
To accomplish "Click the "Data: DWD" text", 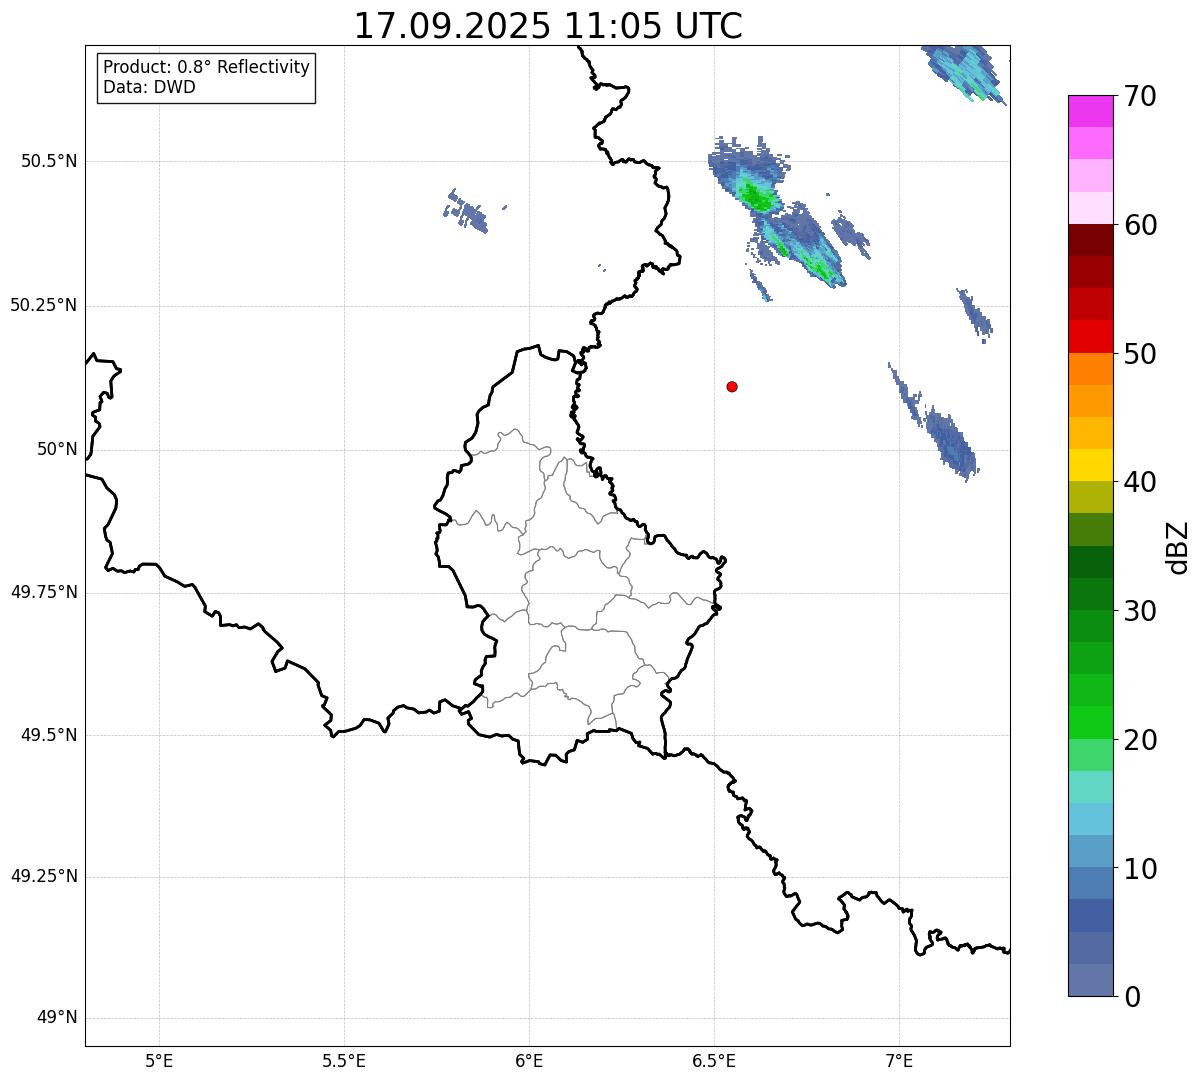I will 149,87.
